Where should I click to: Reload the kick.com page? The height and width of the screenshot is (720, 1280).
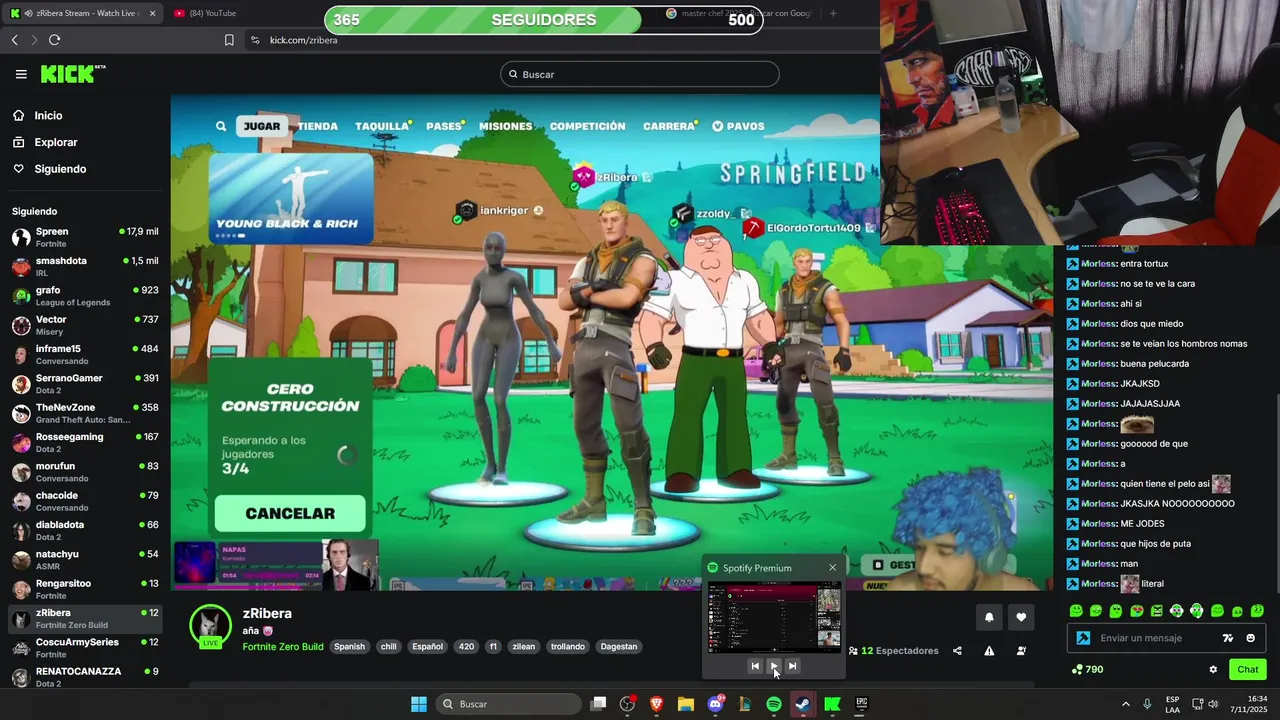[x=54, y=40]
